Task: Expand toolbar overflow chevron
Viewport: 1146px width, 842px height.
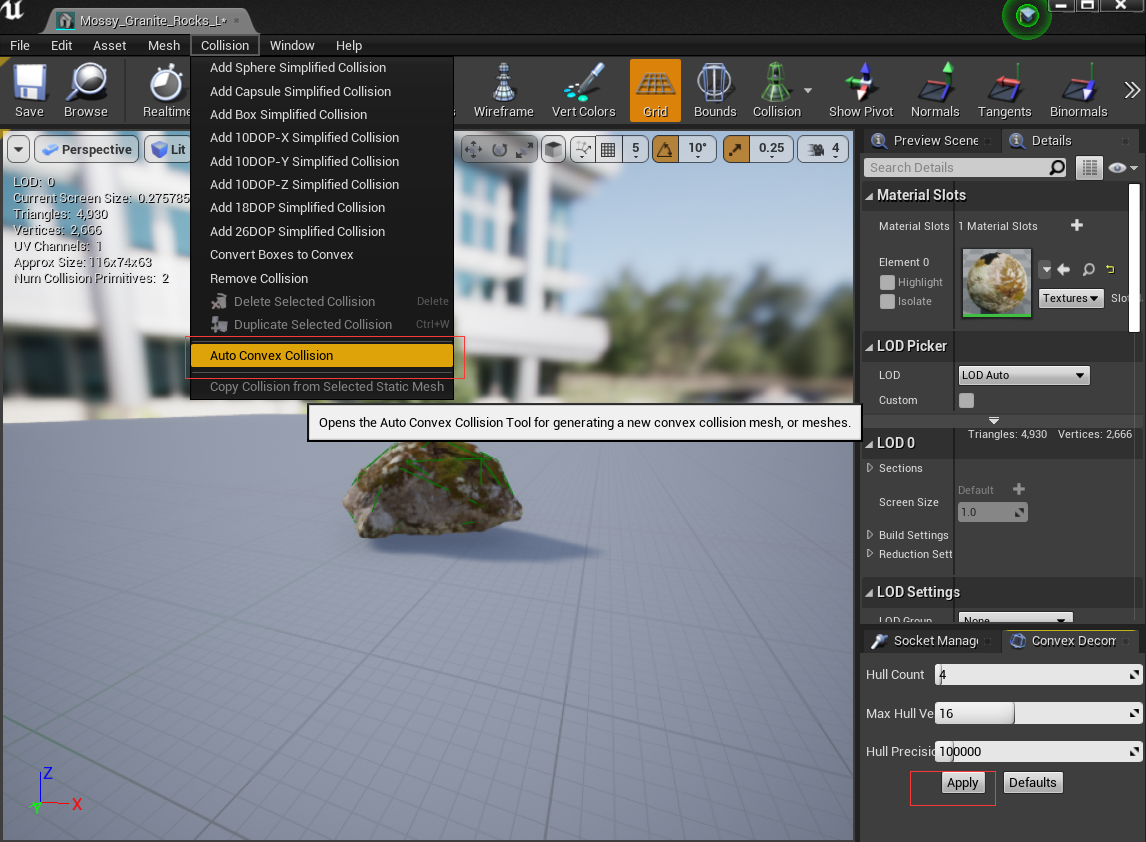Action: 1131,91
